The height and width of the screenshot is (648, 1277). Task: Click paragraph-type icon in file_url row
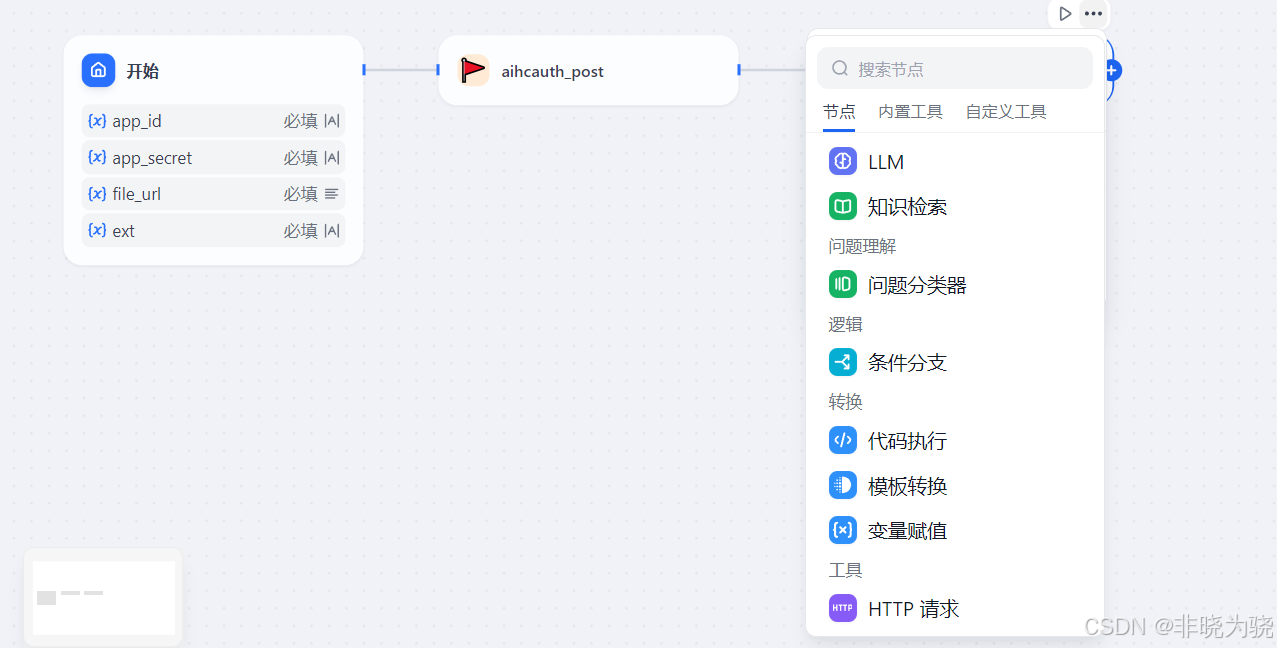[x=332, y=194]
